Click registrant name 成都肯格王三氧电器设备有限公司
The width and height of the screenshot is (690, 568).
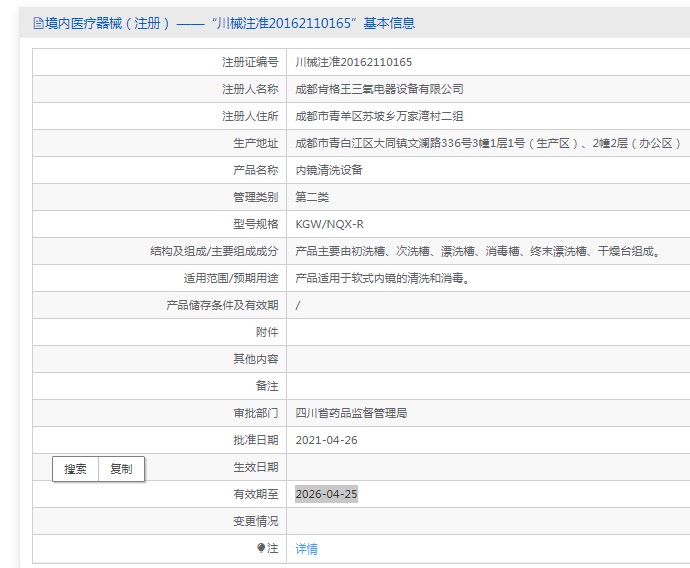coord(379,89)
